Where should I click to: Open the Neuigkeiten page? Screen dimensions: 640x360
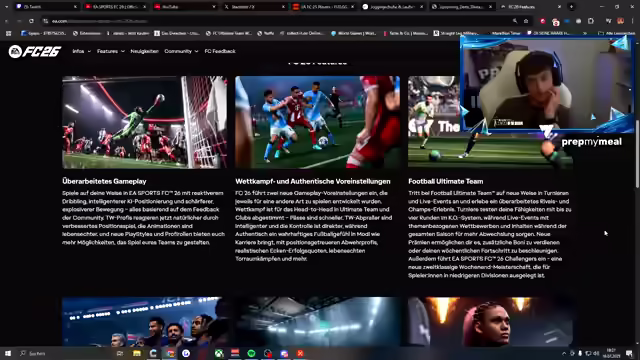click(144, 51)
